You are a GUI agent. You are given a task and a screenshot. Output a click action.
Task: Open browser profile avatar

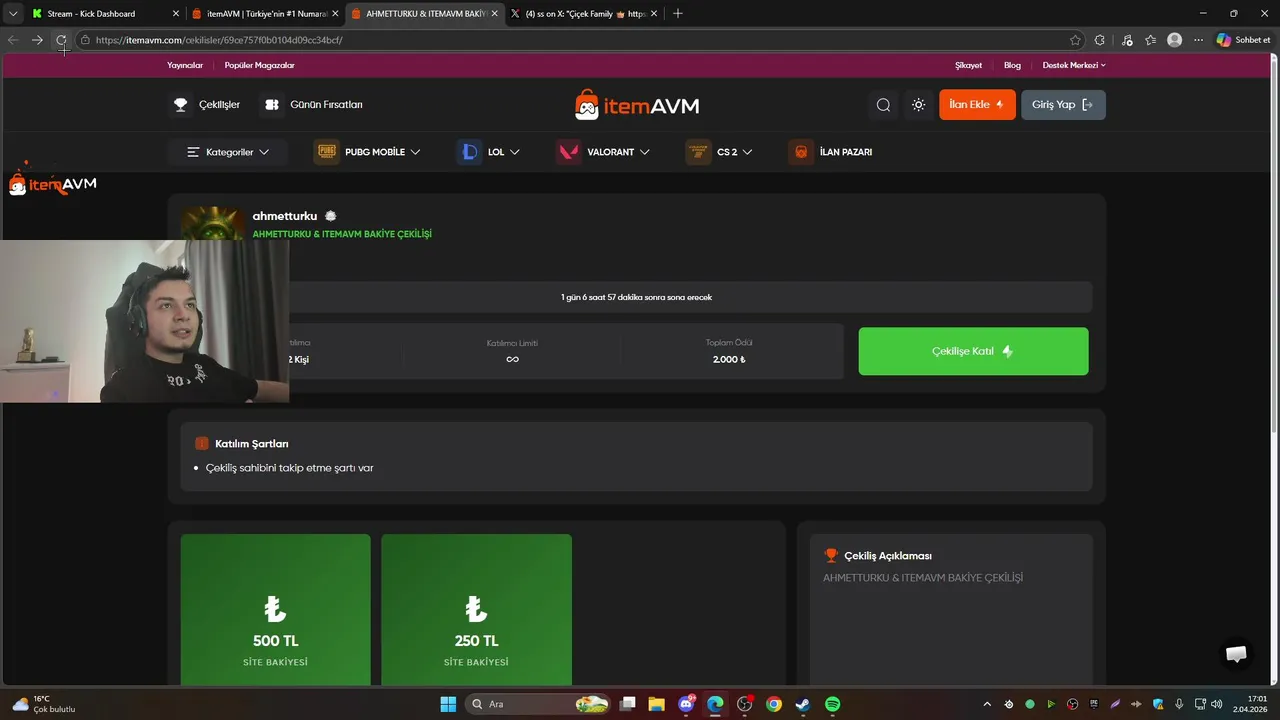point(1175,40)
